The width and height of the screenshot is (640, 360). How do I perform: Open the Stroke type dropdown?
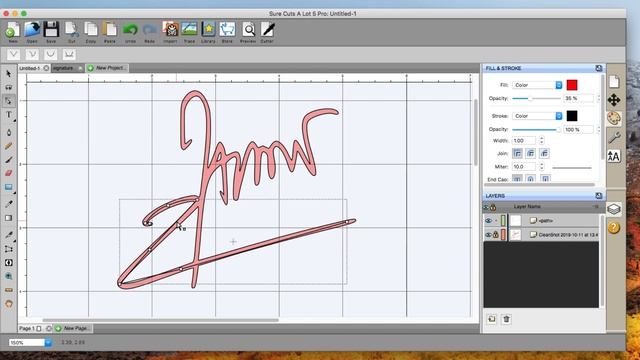point(537,116)
